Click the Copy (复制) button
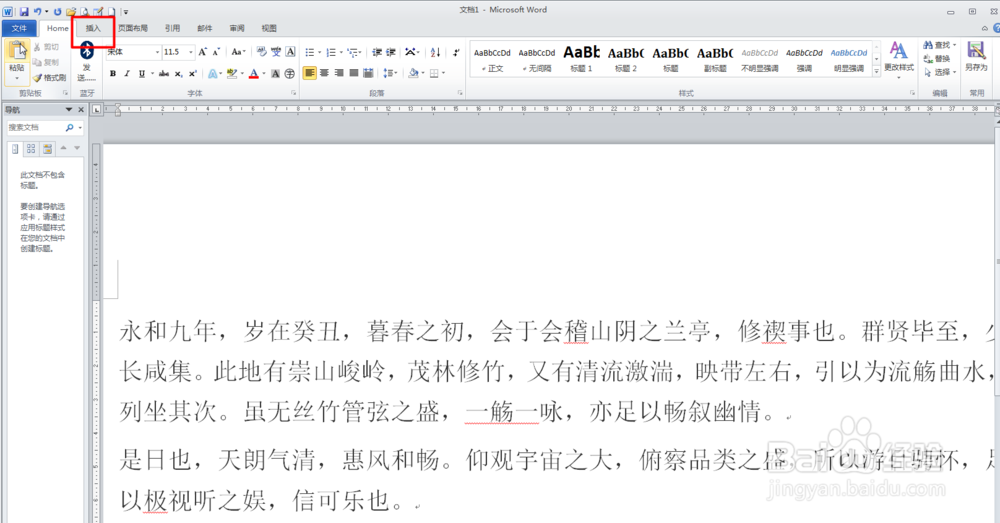The image size is (1000, 523). click(46, 63)
